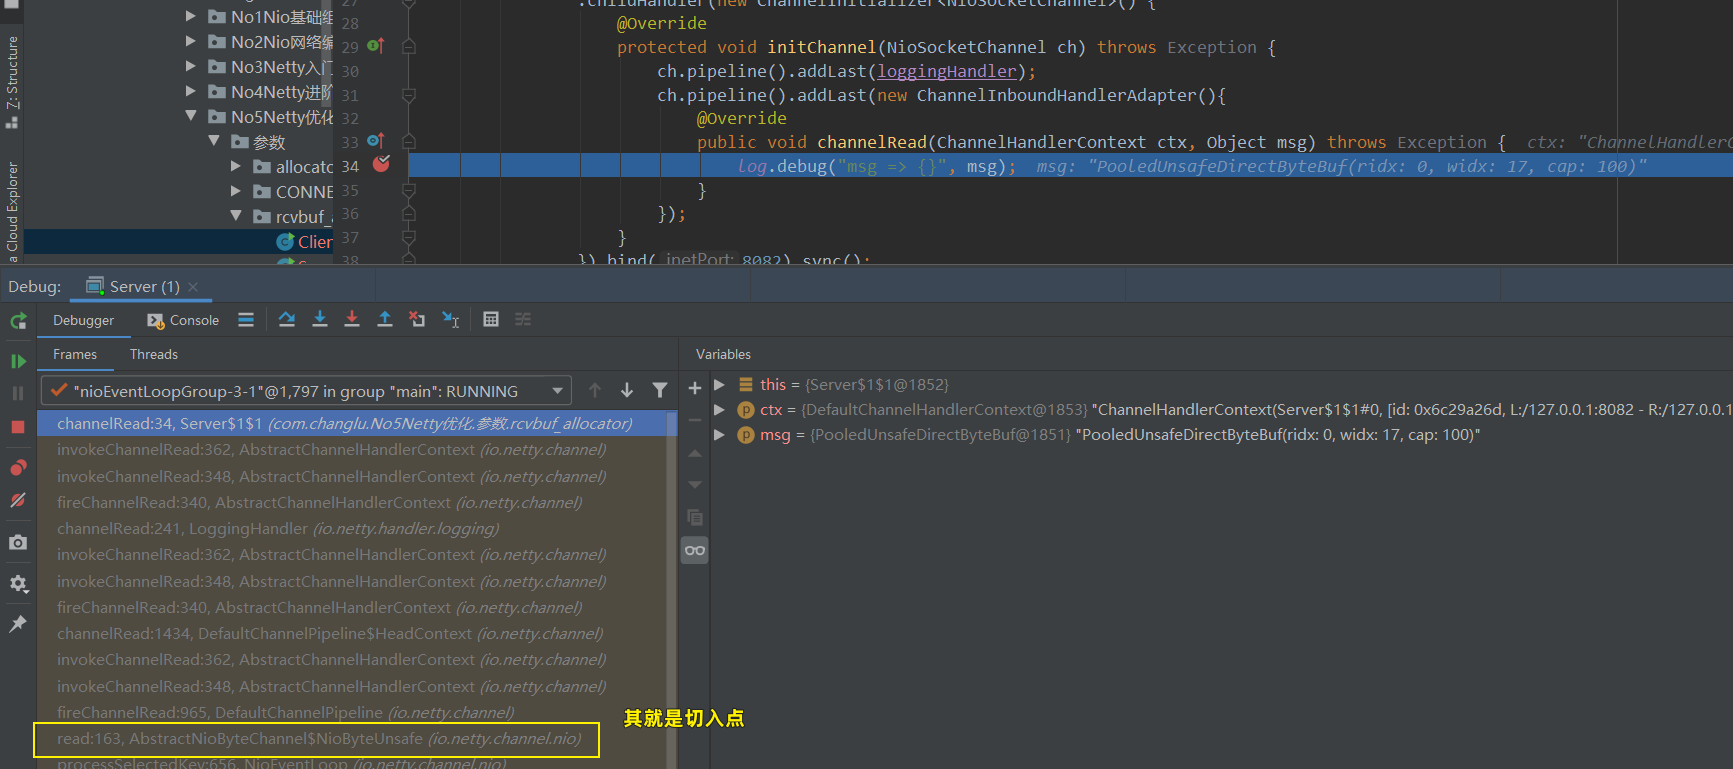Force step into with red arrow

click(x=352, y=320)
